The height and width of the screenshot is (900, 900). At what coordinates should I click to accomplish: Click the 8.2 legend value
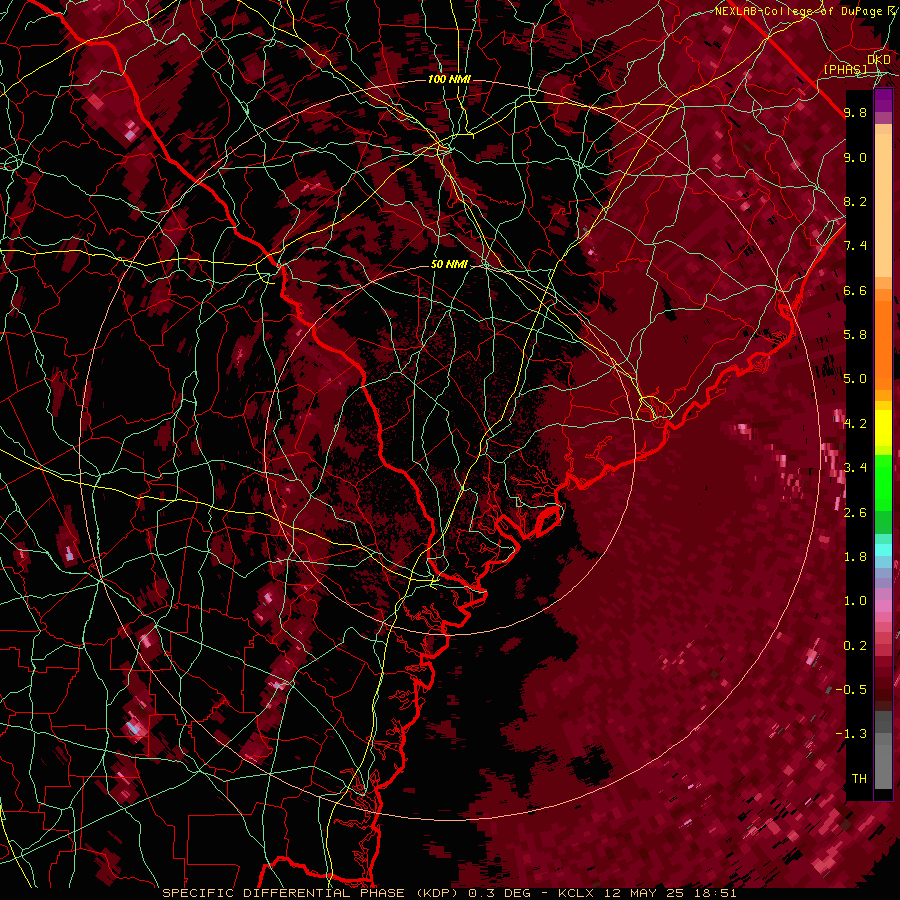pos(855,201)
